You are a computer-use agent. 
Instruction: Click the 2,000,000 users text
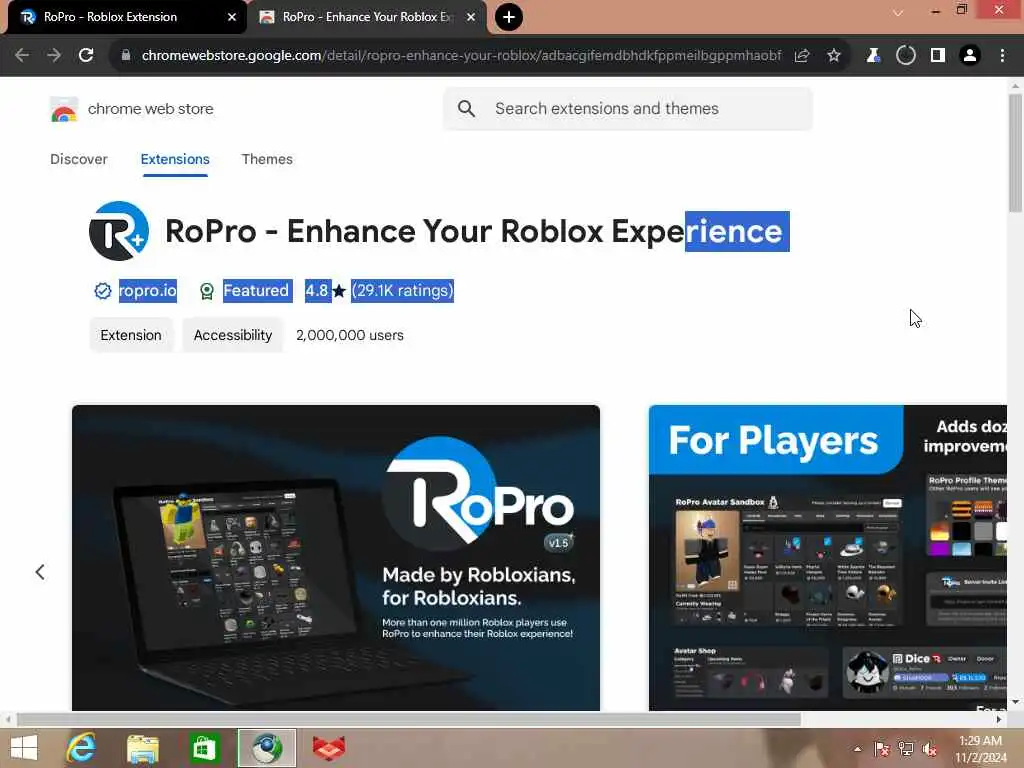[x=350, y=335]
